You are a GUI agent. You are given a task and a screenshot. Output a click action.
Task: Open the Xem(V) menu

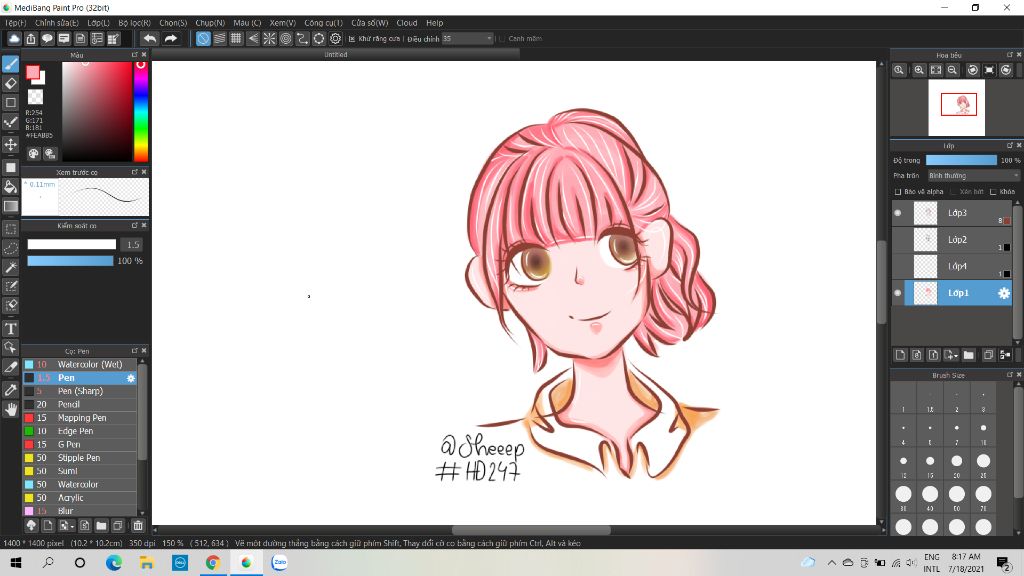point(283,23)
